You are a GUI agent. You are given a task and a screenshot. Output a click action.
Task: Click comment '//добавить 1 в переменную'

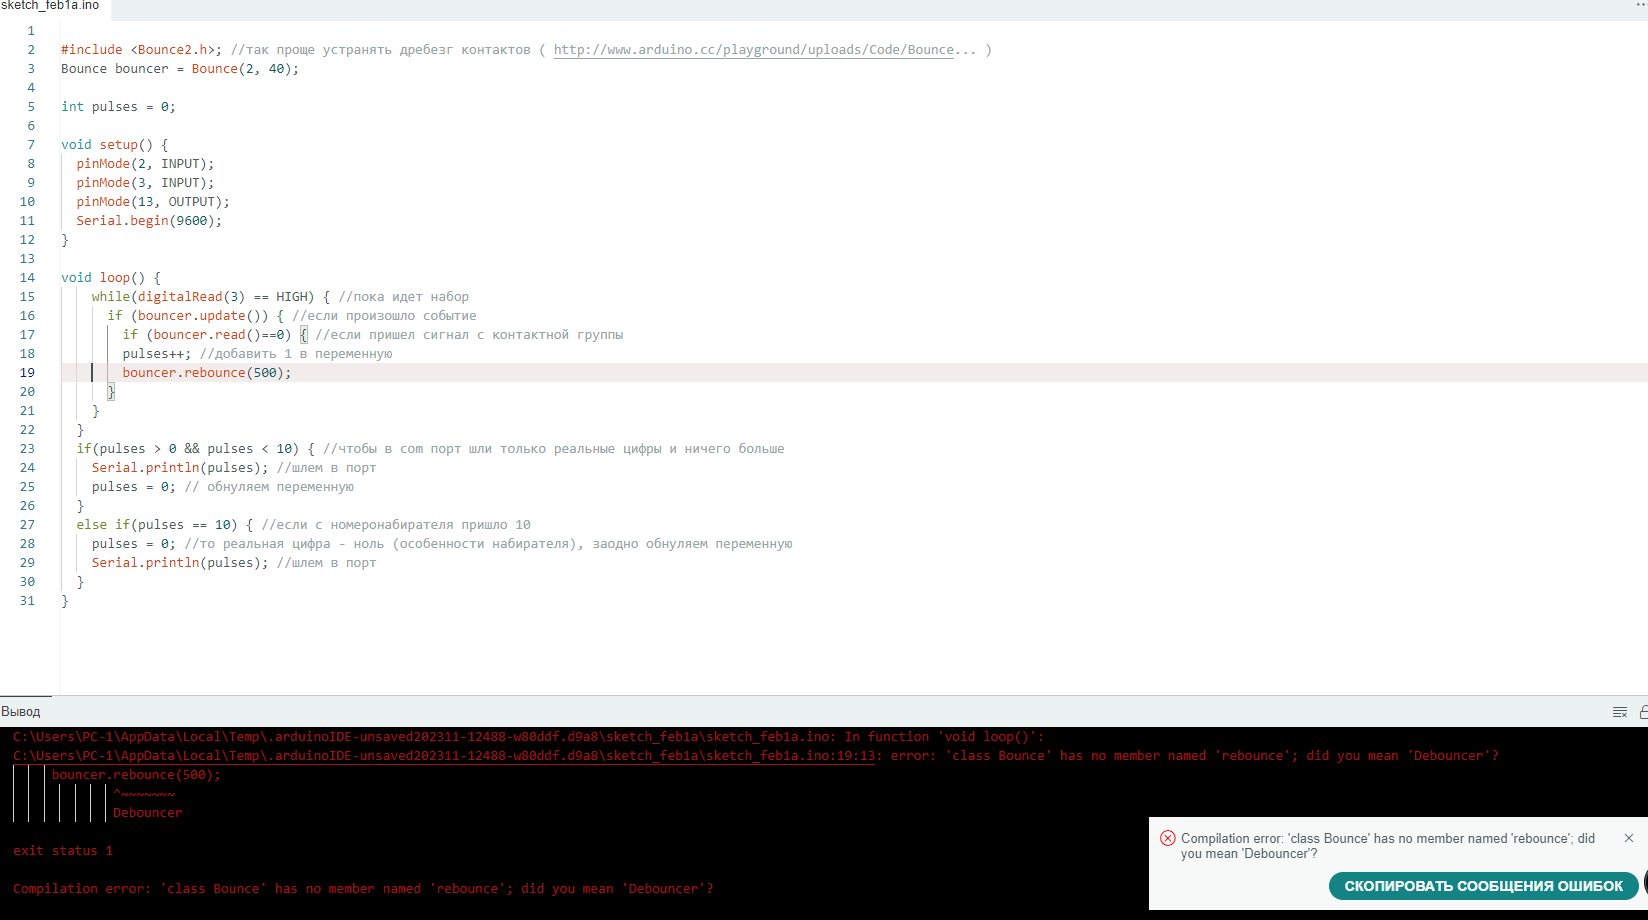click(296, 354)
